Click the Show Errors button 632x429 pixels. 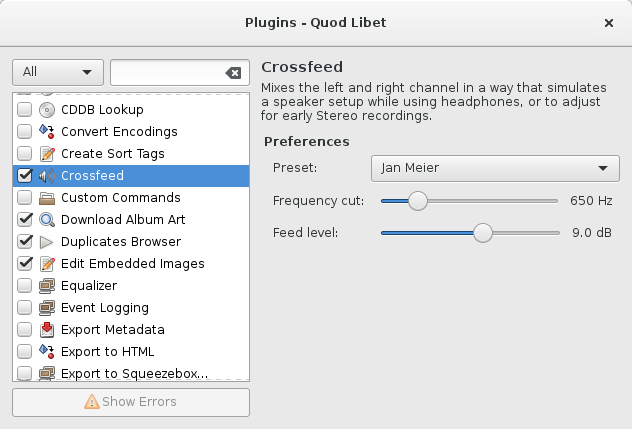click(131, 402)
